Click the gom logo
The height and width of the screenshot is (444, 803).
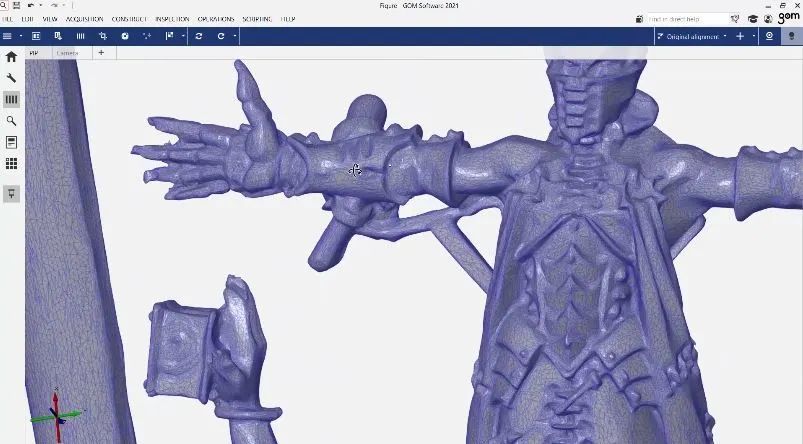789,17
